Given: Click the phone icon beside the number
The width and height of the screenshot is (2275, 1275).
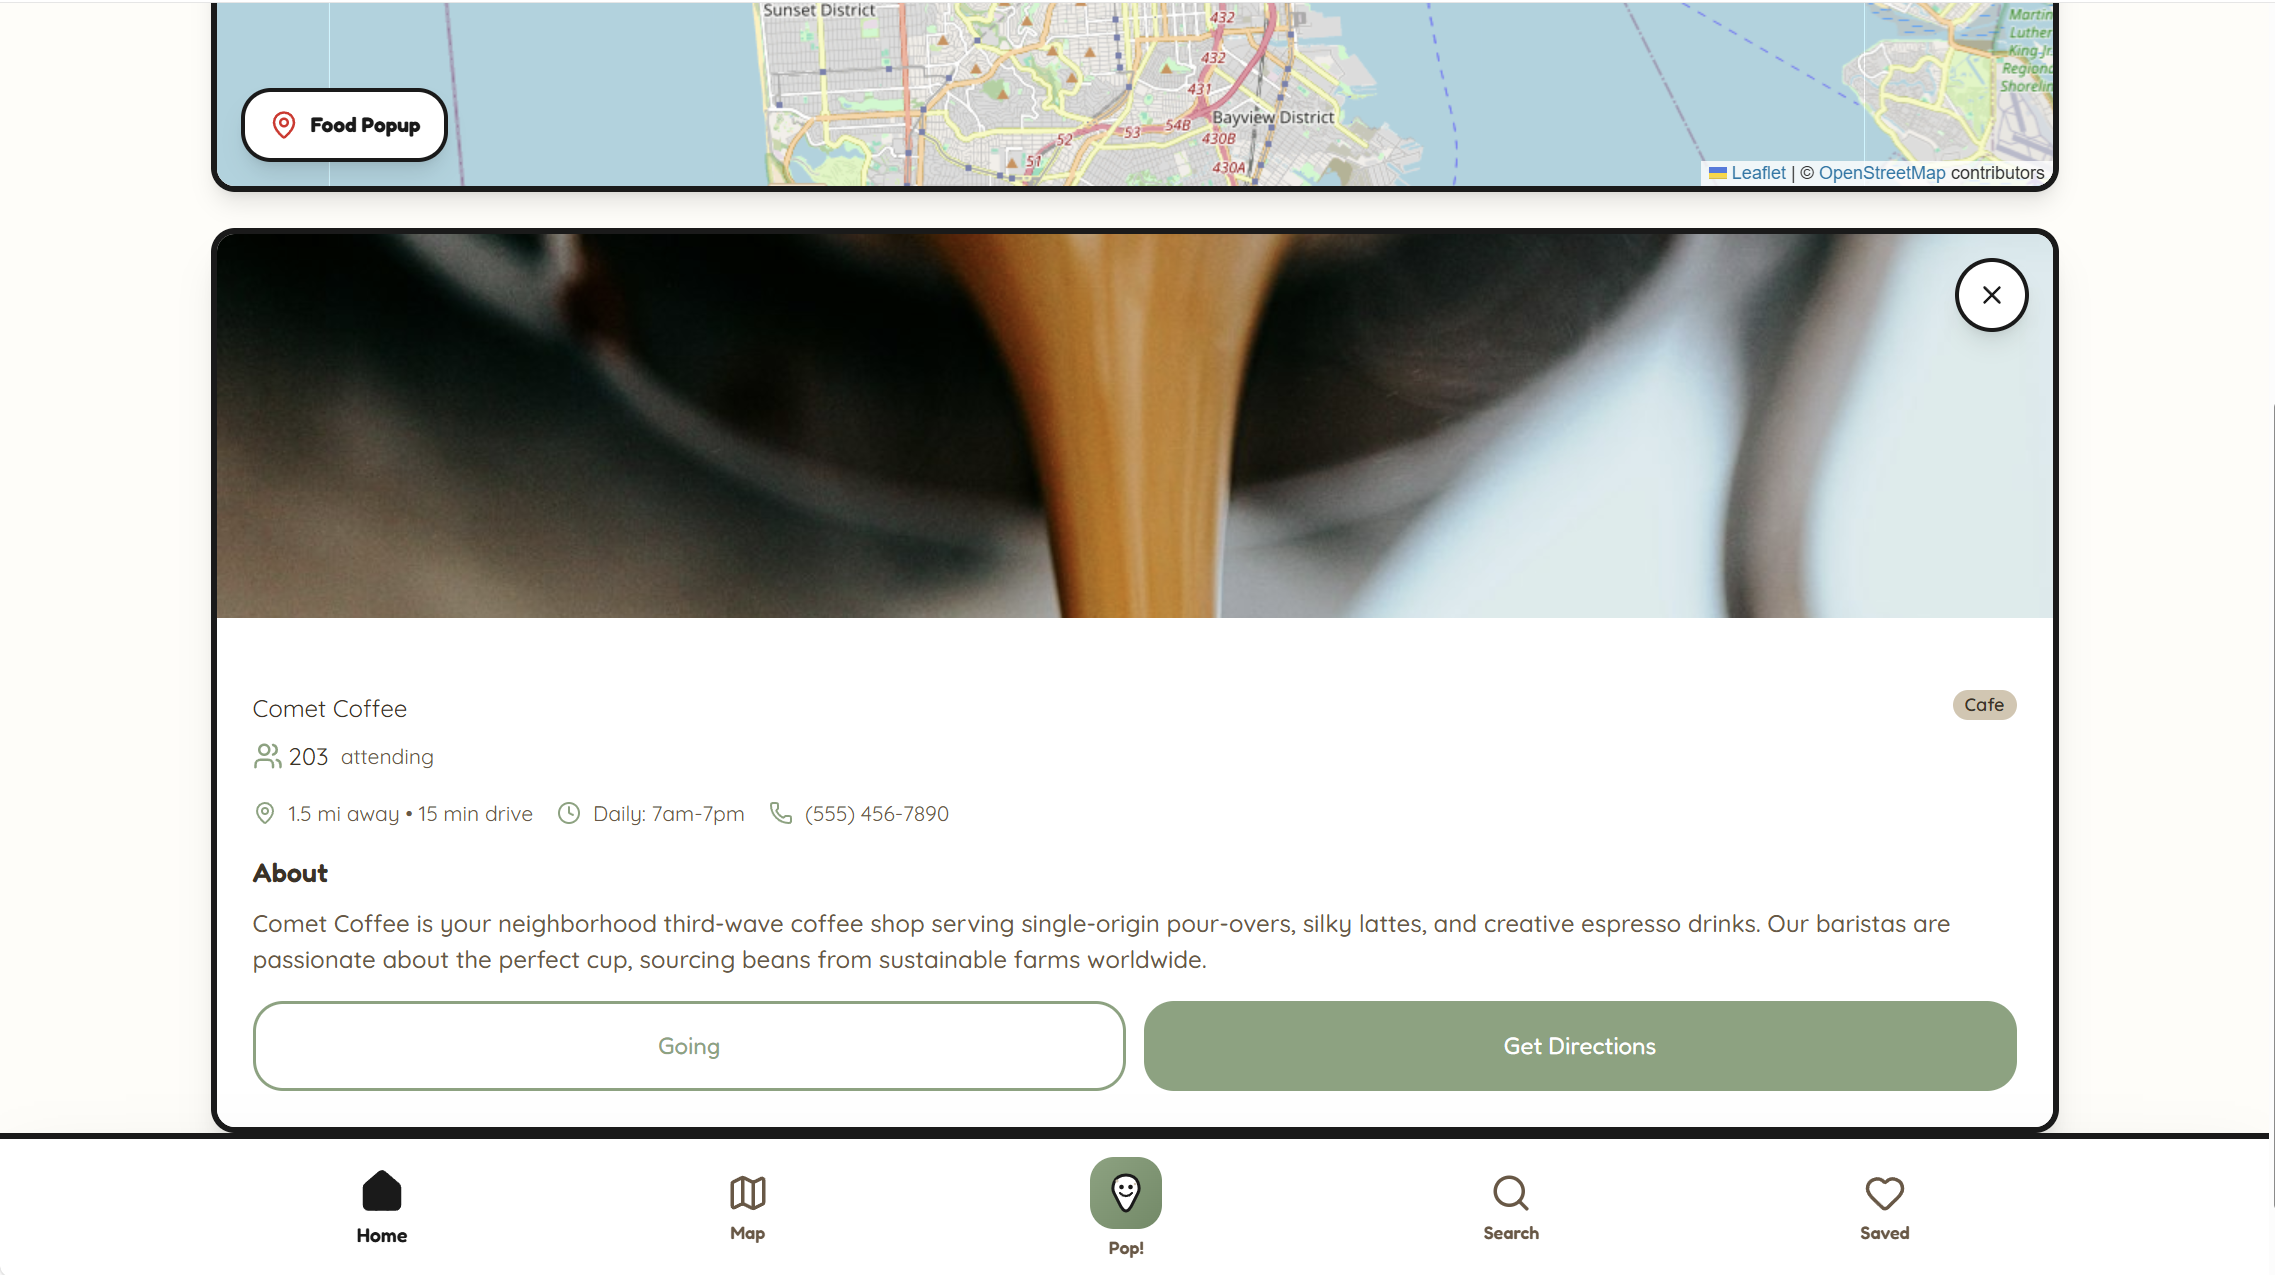Looking at the screenshot, I should [780, 813].
